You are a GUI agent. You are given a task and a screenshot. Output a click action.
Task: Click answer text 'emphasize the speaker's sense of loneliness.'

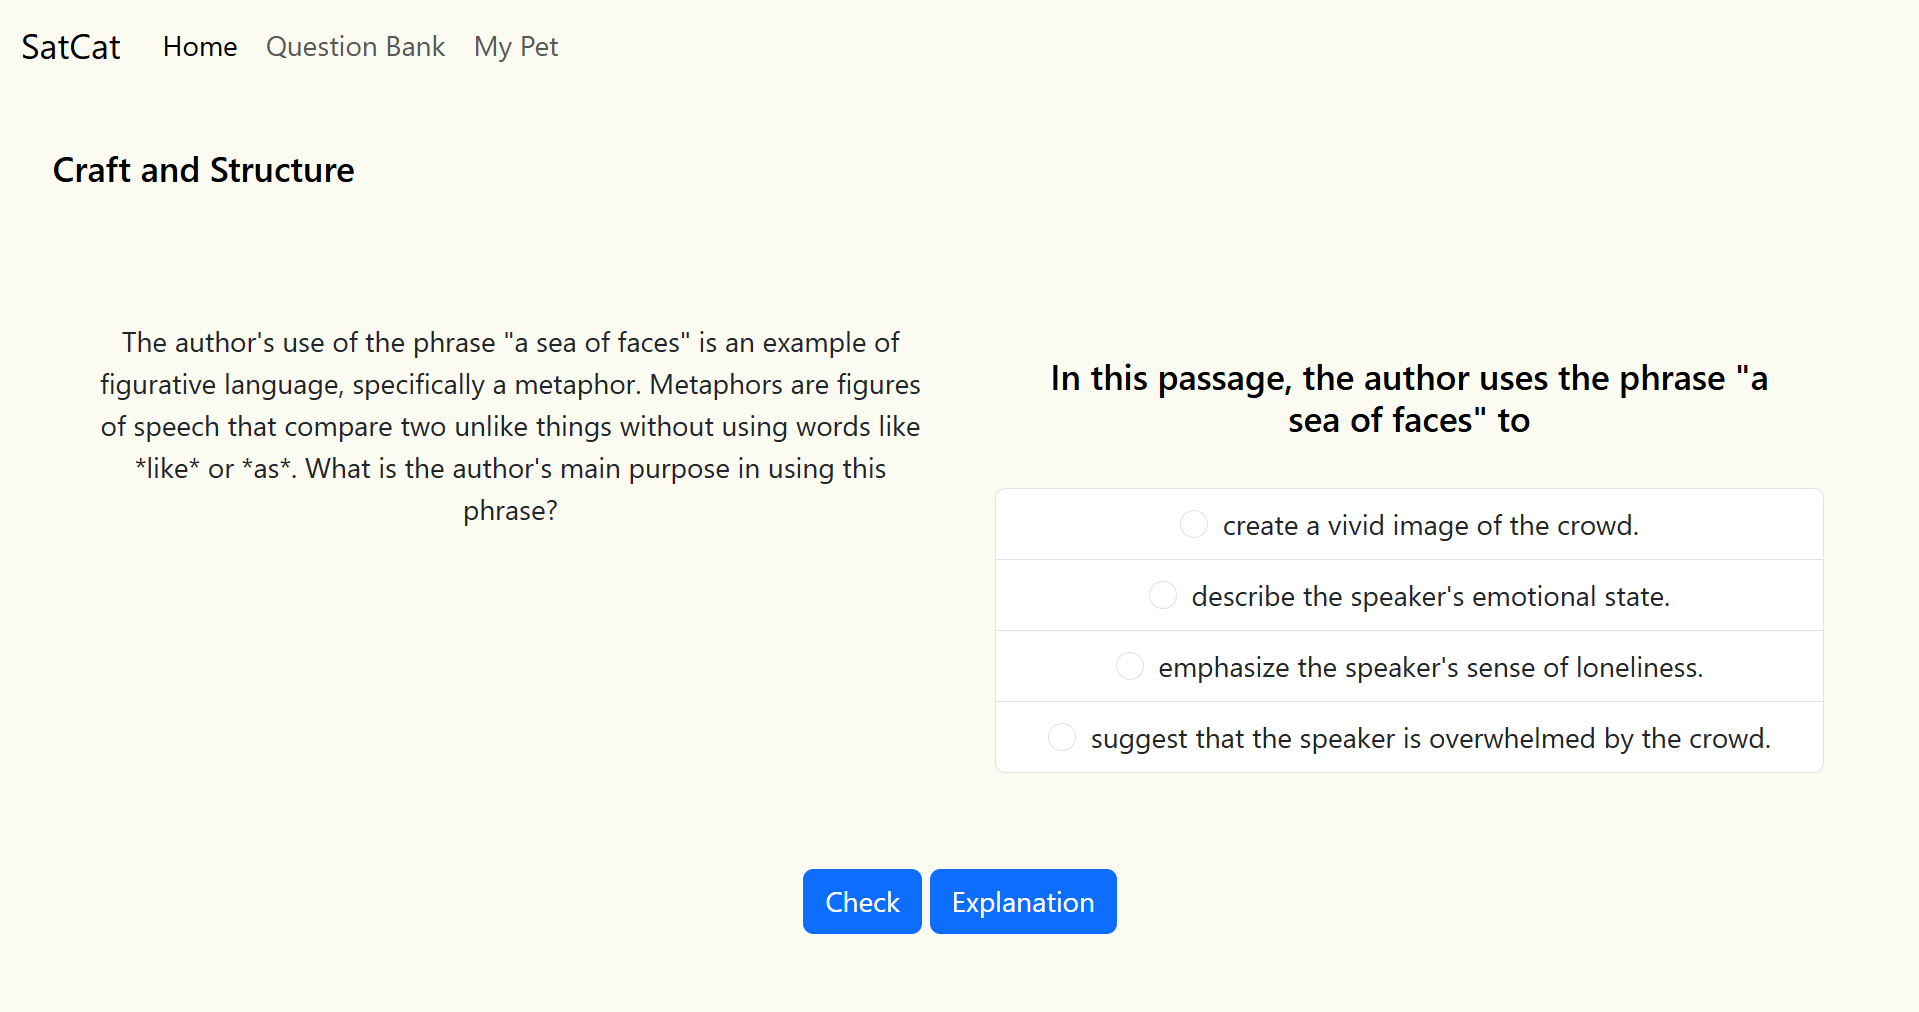[x=1430, y=668]
